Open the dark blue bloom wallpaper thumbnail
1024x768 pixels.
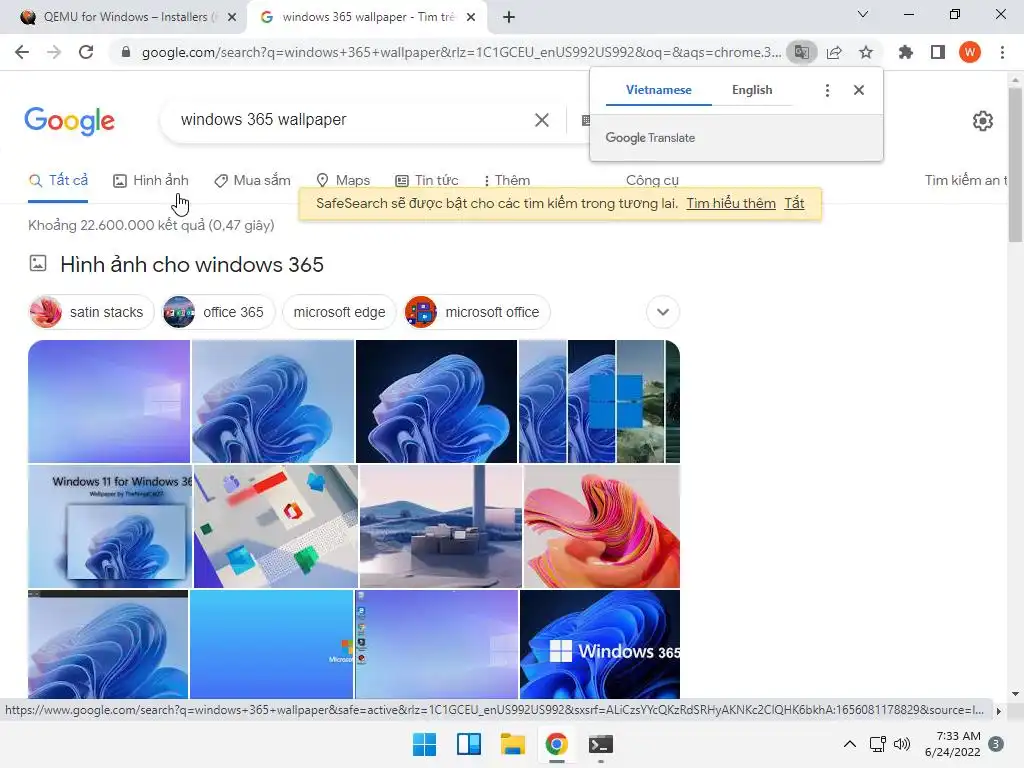point(436,402)
